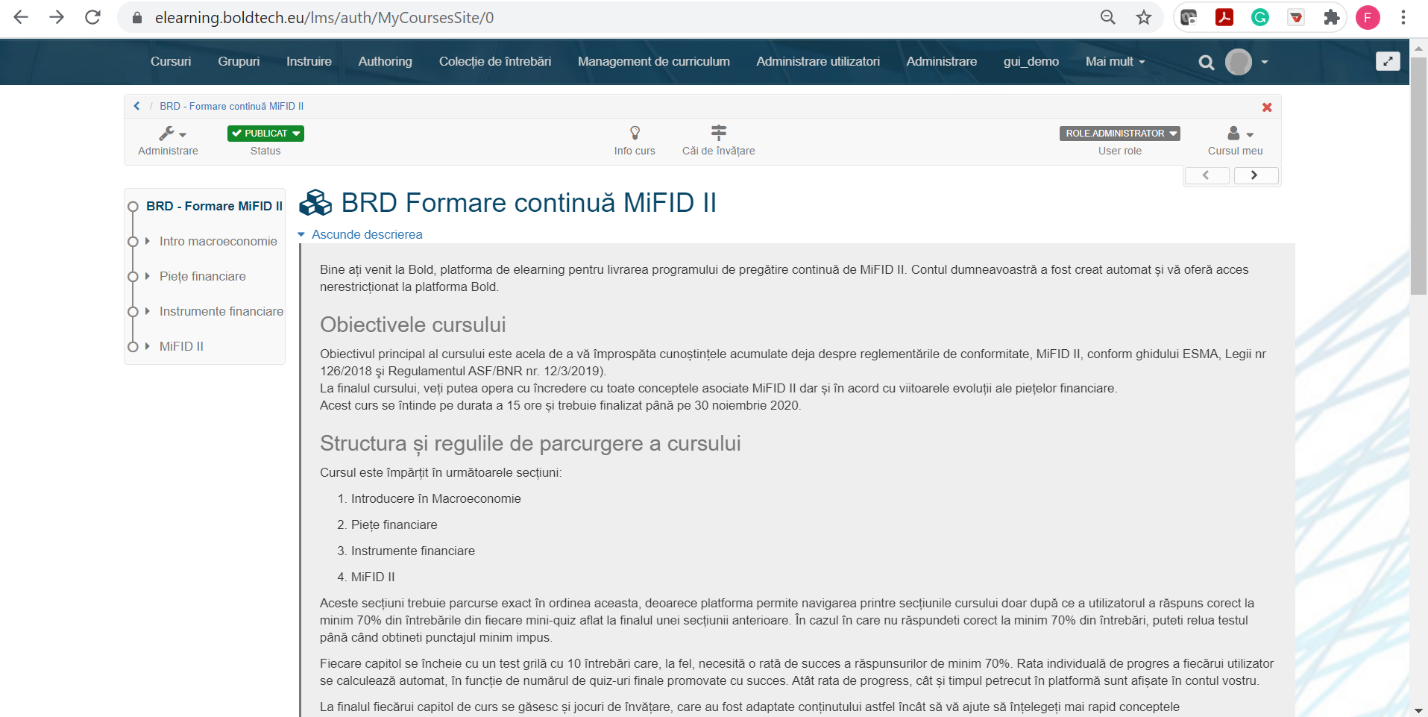Go back with the browser back arrow
The image size is (1428, 717).
coord(20,17)
